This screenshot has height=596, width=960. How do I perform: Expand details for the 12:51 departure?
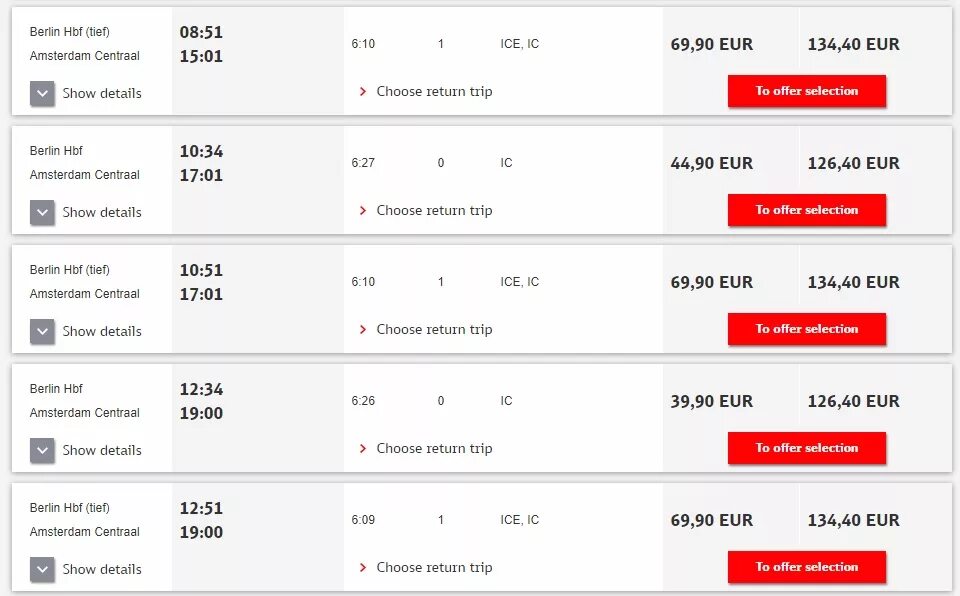pyautogui.click(x=42, y=570)
